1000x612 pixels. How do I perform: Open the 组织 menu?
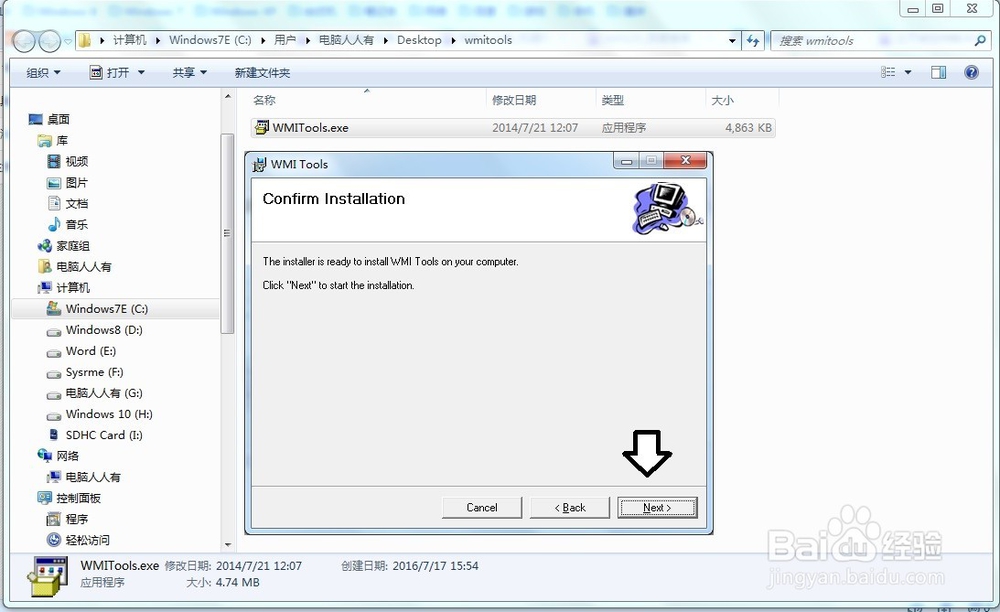point(43,73)
